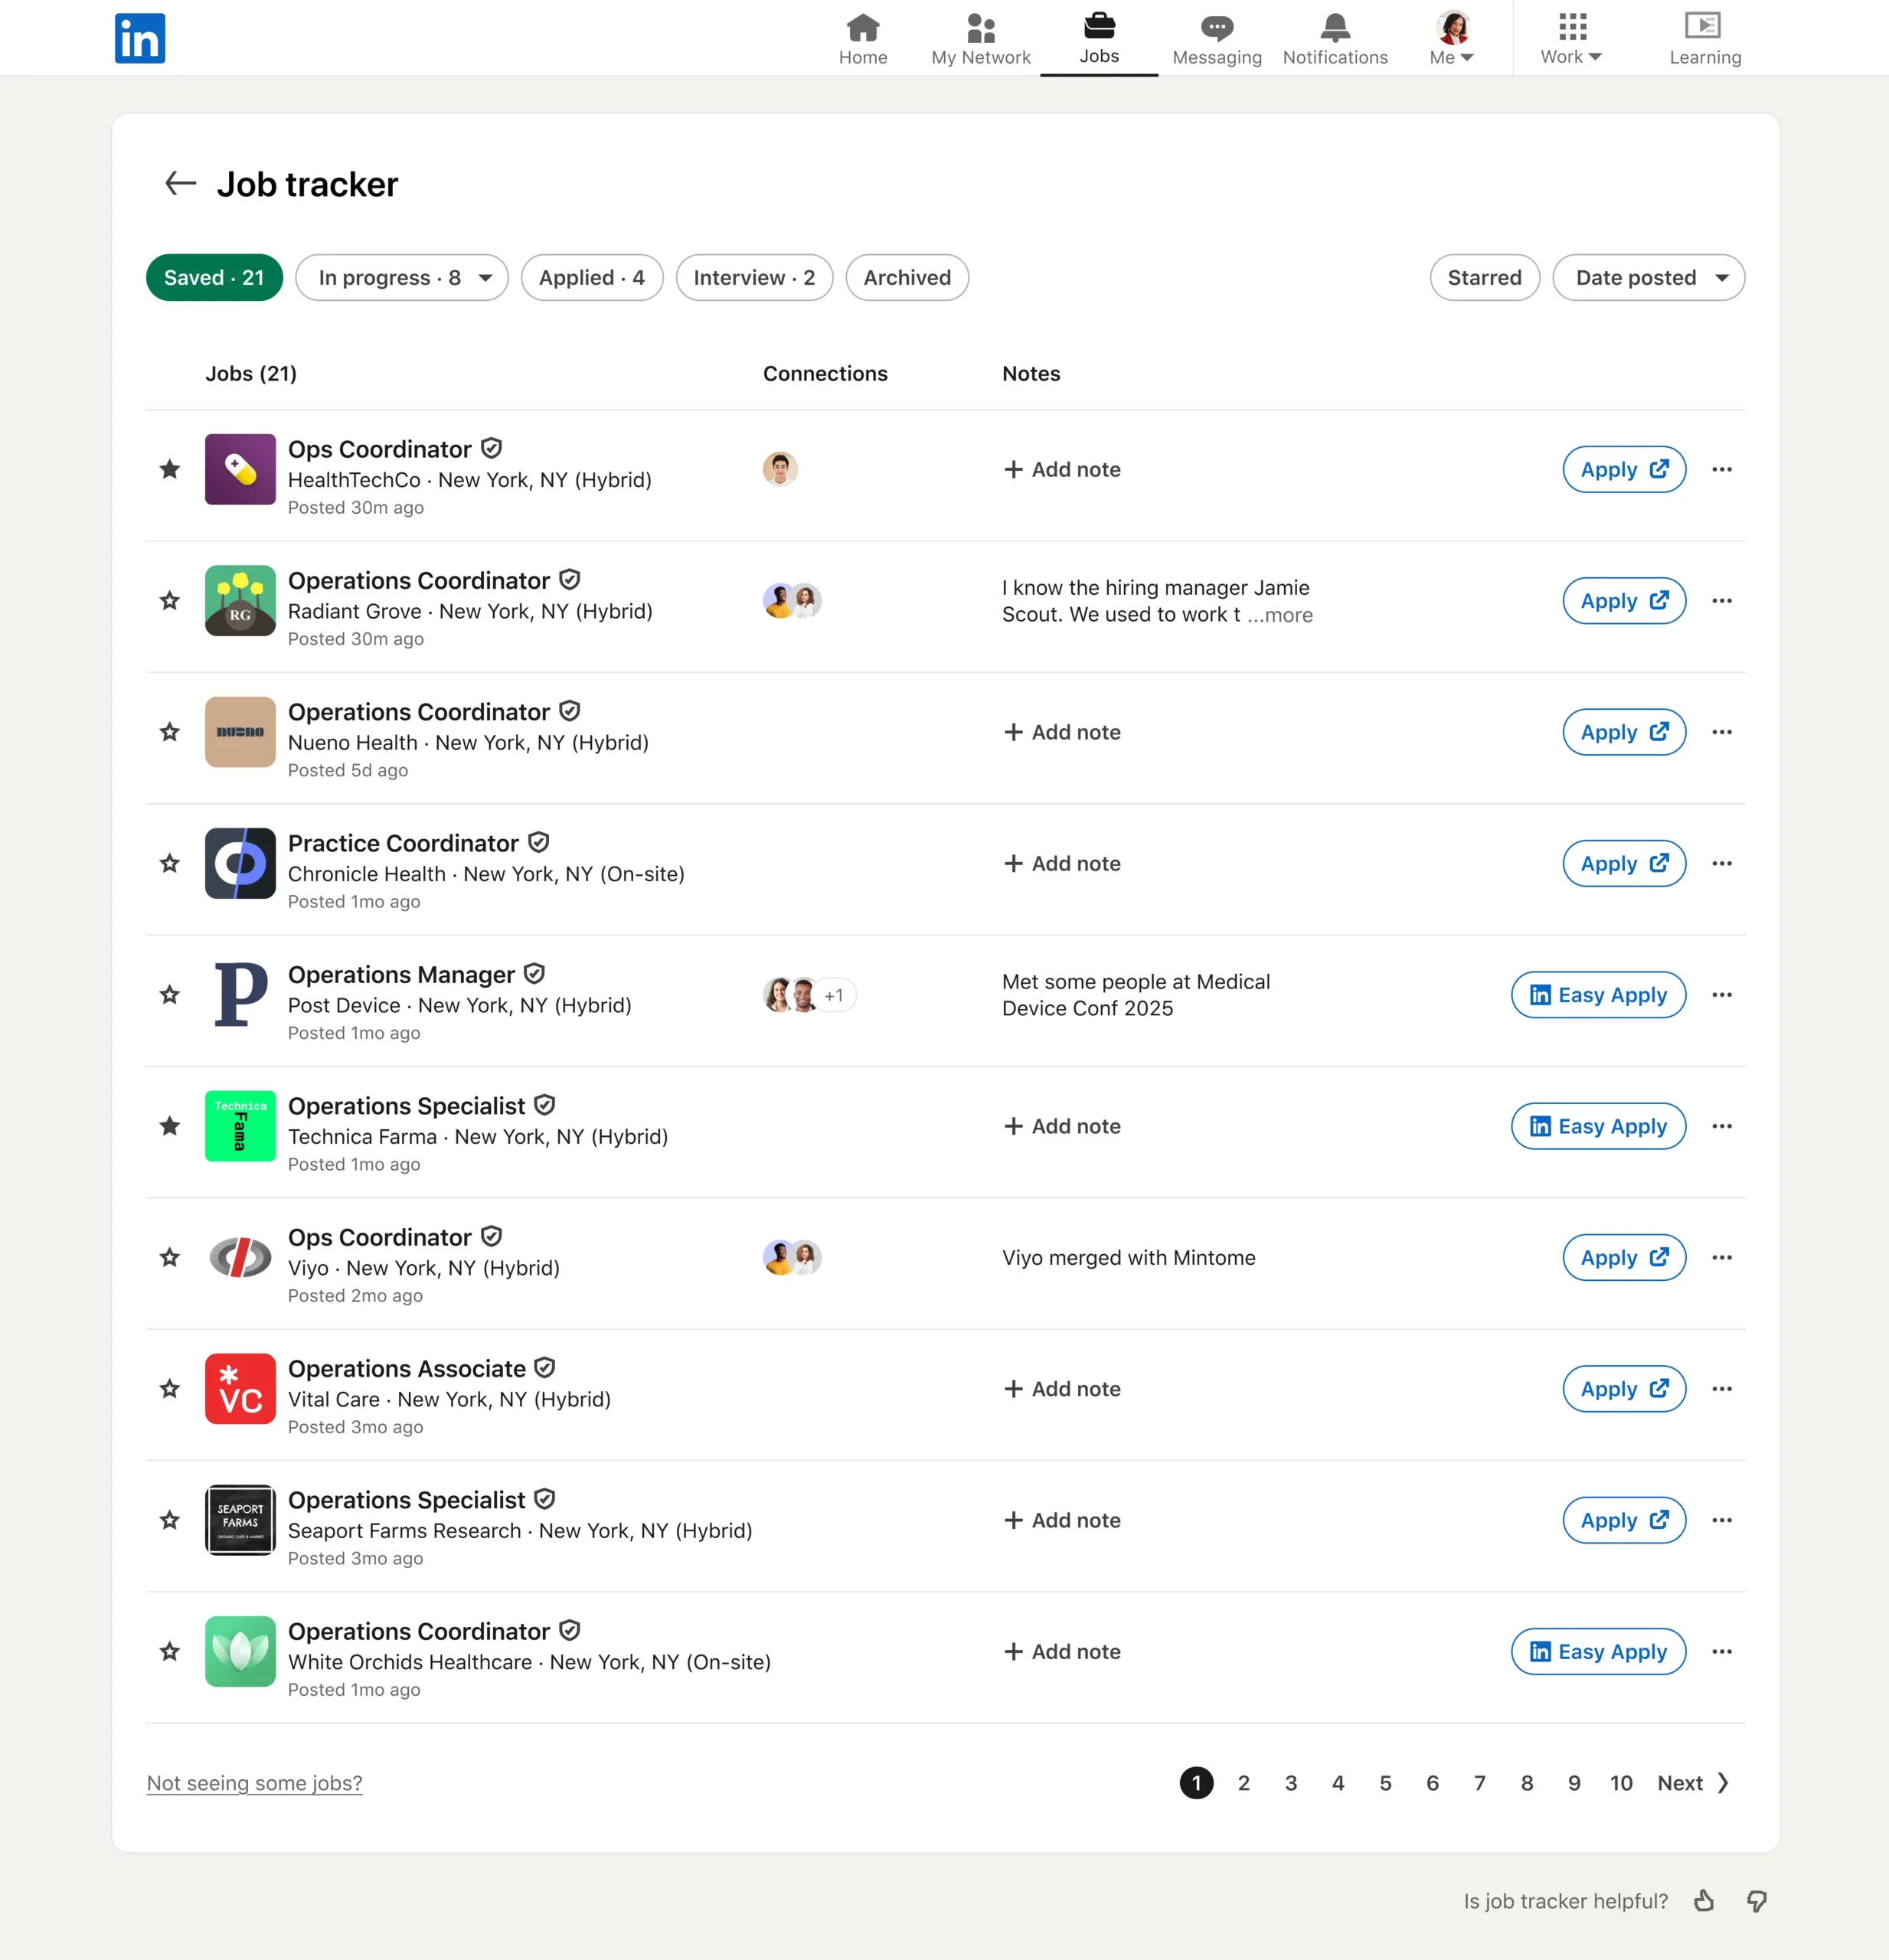Open the LinkedIn Jobs tab icon
The height and width of the screenshot is (1960, 1889).
click(1099, 27)
